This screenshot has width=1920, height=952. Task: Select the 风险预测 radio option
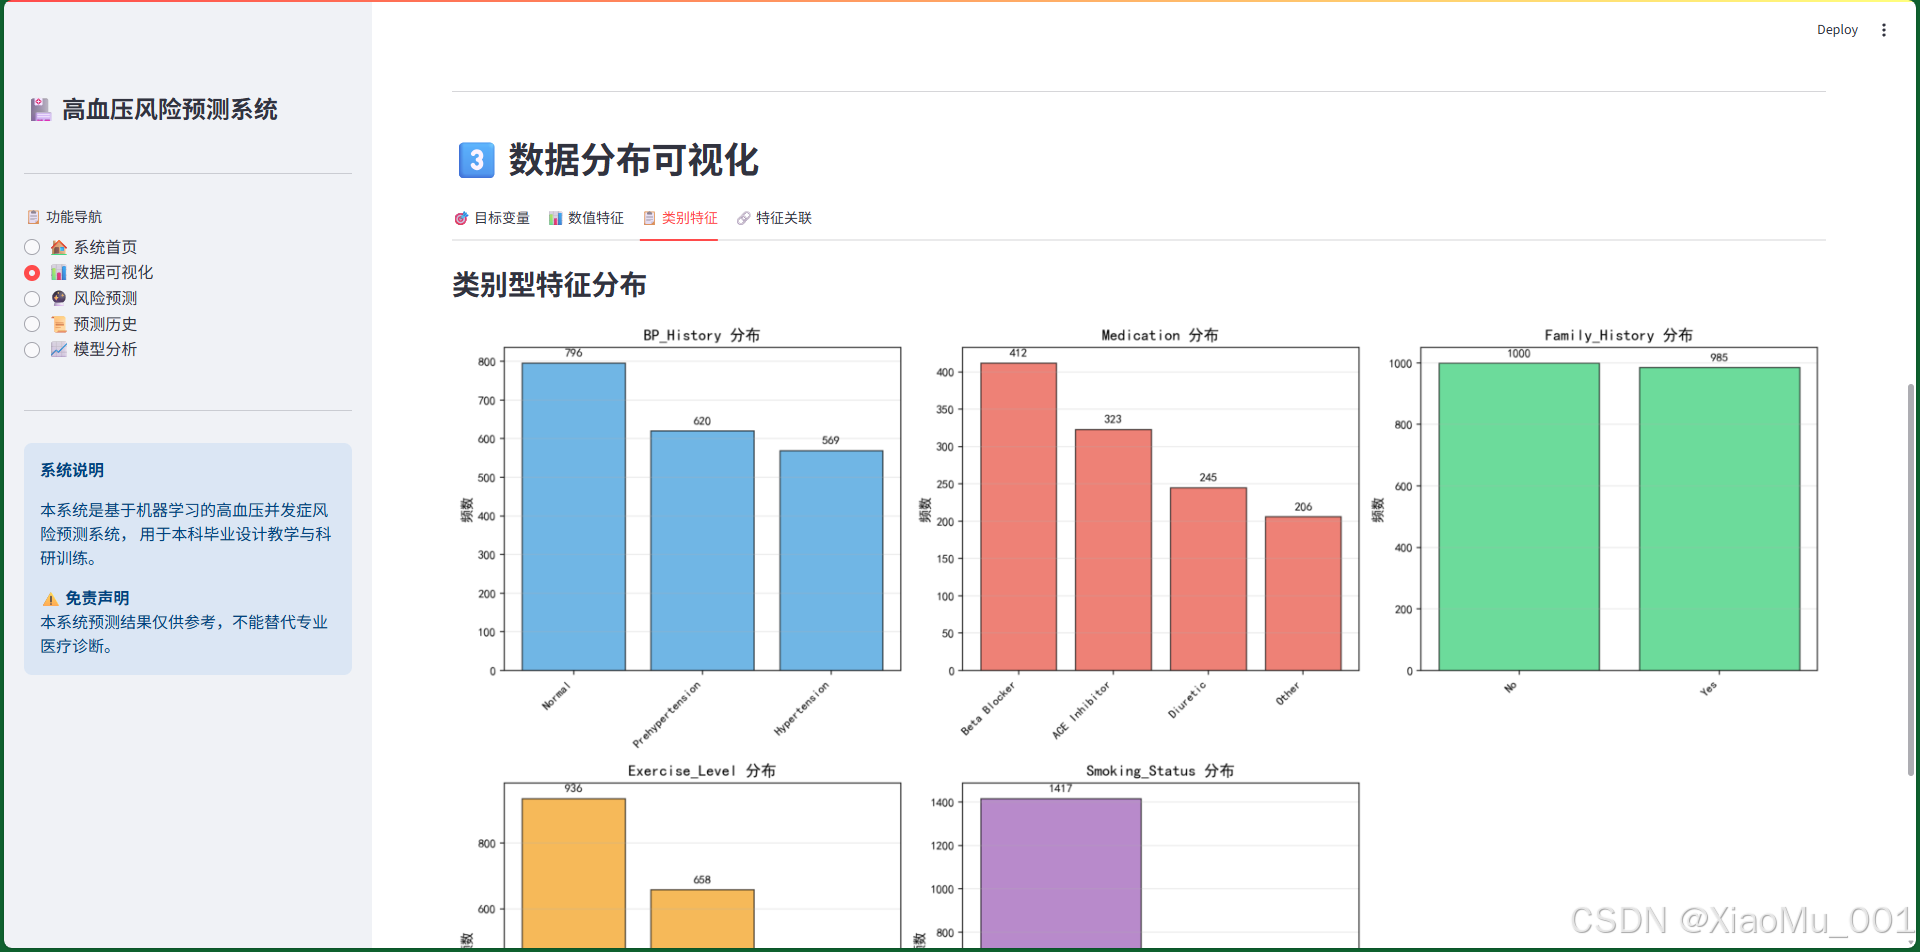coord(31,298)
